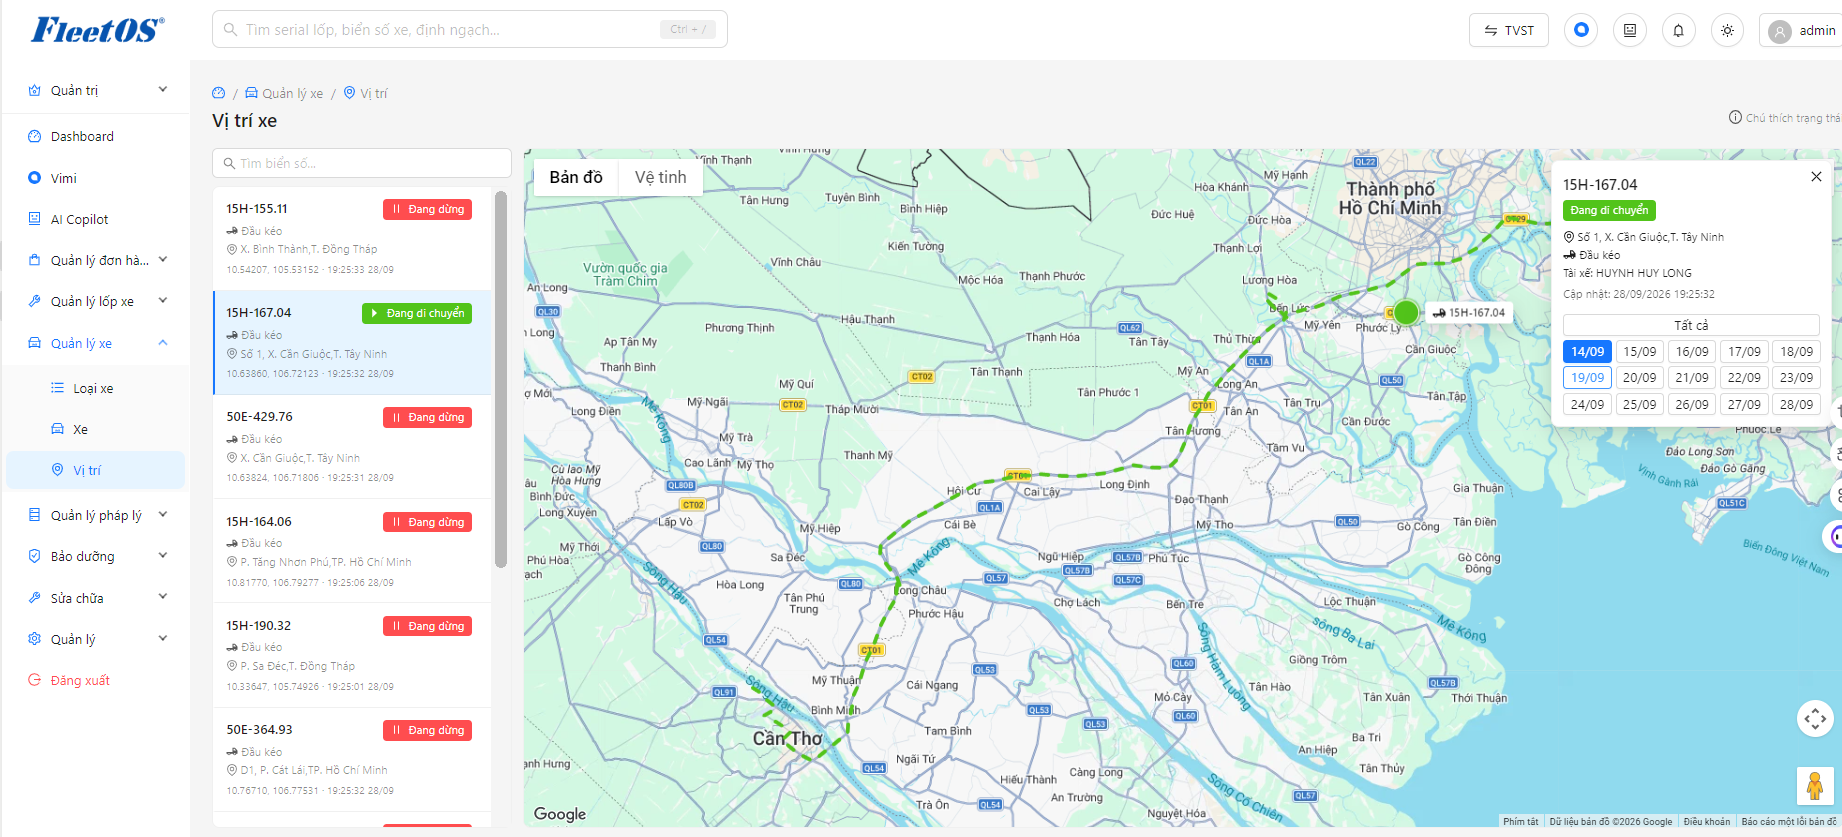Screen dimensions: 1842x837
Task: Collapse the Quản lý xe menu
Action: (x=97, y=343)
